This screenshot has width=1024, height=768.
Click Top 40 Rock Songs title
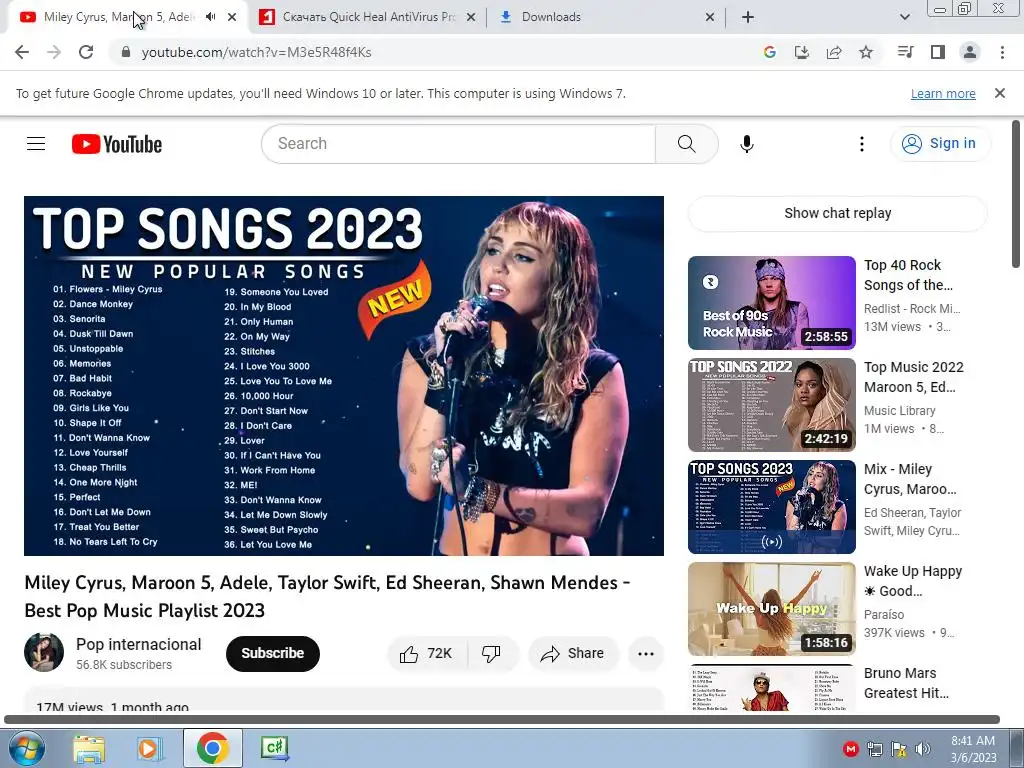click(x=908, y=275)
